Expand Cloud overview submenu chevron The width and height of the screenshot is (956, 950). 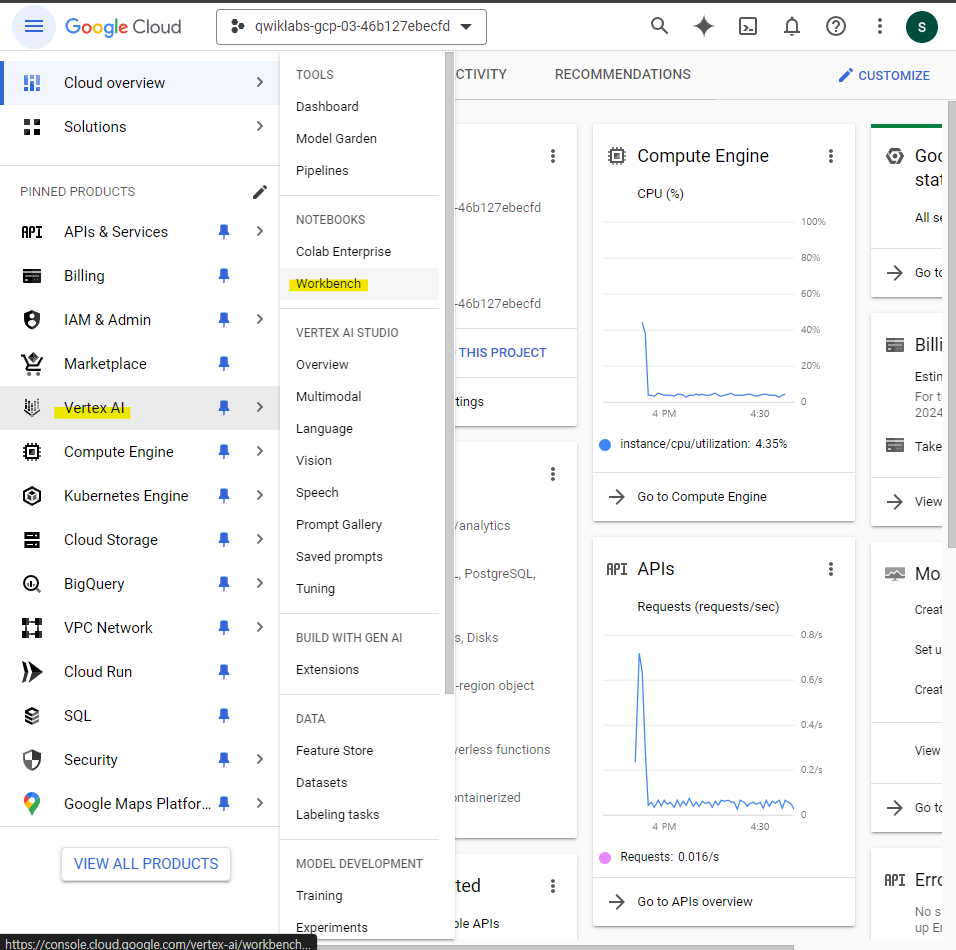pyautogui.click(x=260, y=82)
